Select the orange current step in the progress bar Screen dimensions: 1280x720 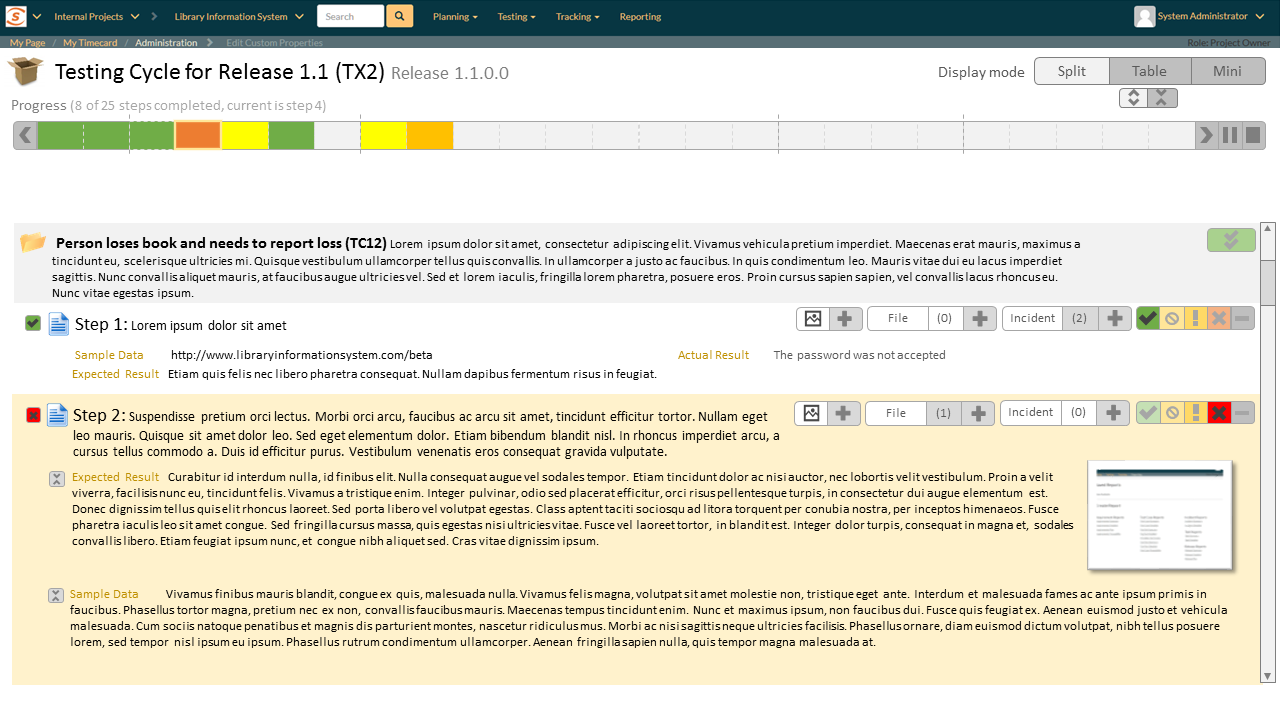(198, 135)
